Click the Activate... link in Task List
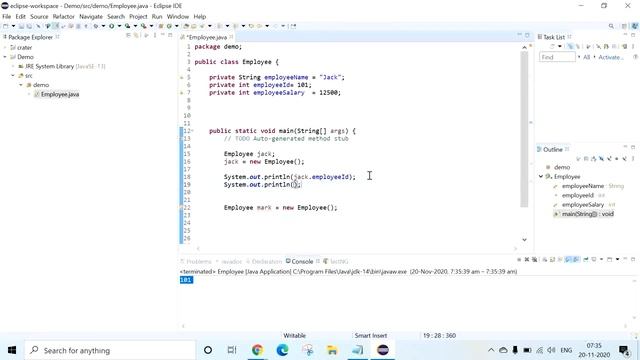 (x=611, y=57)
